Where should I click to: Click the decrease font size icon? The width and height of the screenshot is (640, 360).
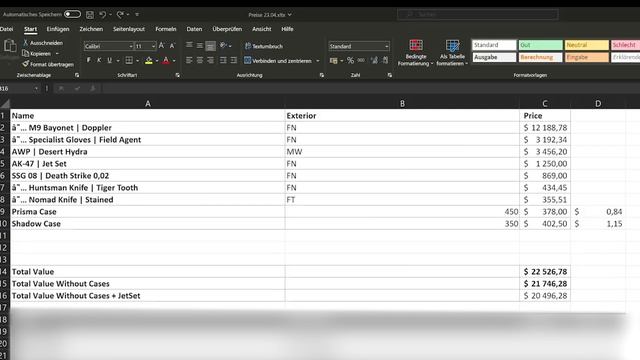[x=172, y=46]
